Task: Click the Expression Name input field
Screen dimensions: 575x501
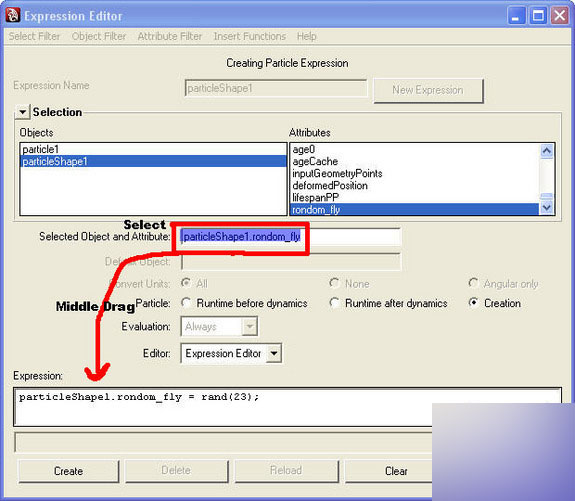Action: pos(276,88)
